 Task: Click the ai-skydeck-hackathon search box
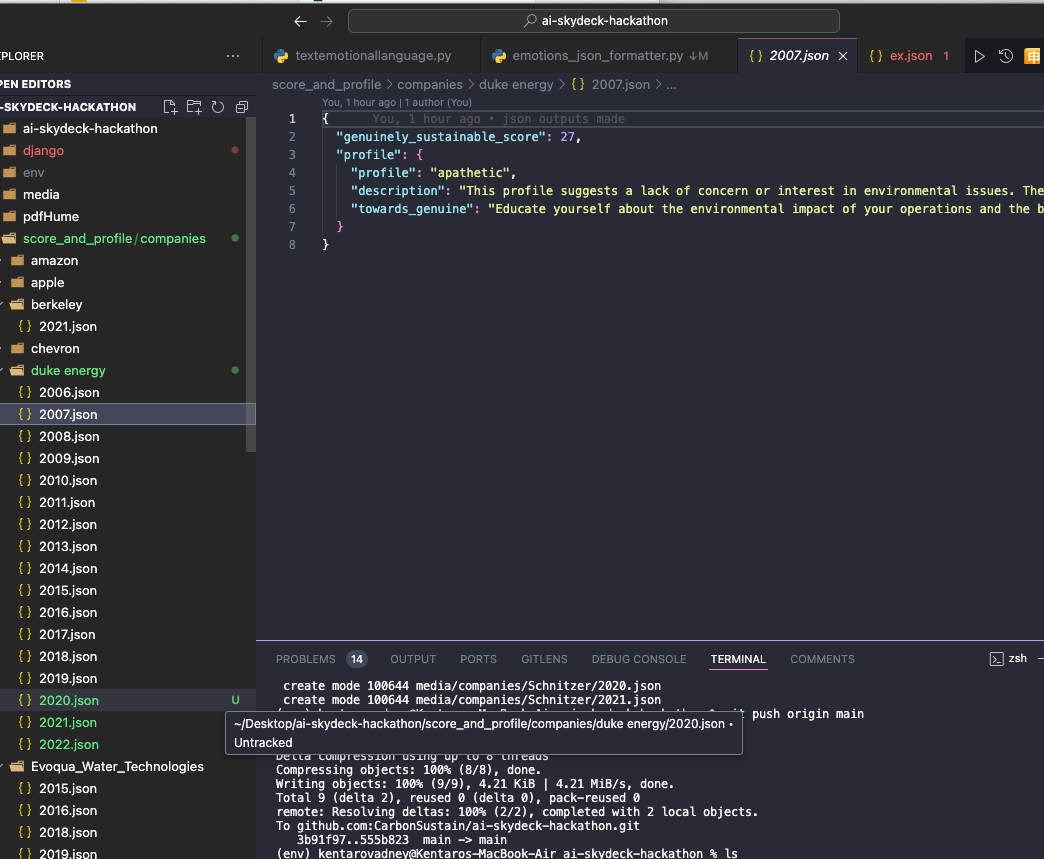click(x=594, y=21)
